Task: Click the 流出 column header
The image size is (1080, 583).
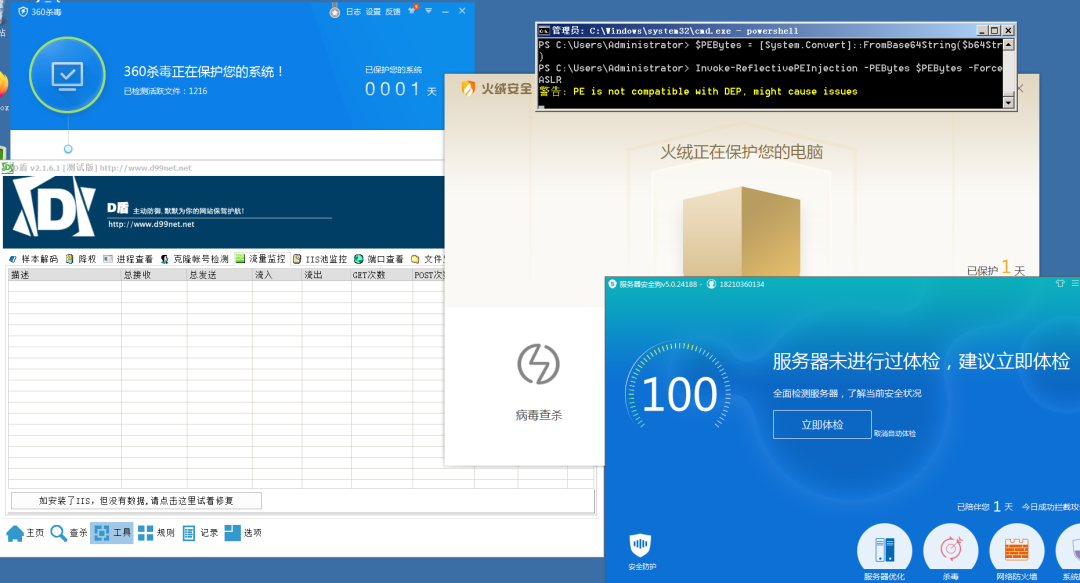Action: pyautogui.click(x=326, y=275)
